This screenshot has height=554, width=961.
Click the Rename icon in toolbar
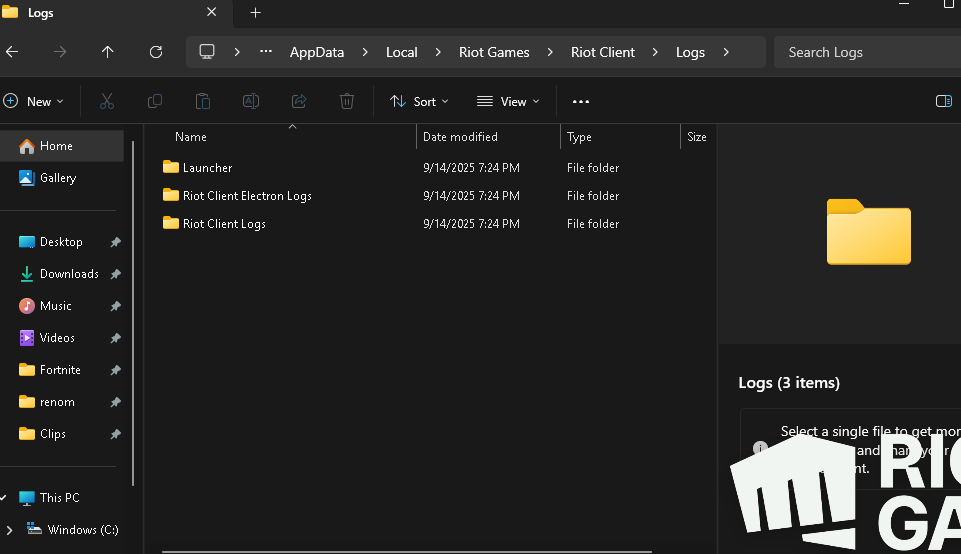pos(251,101)
